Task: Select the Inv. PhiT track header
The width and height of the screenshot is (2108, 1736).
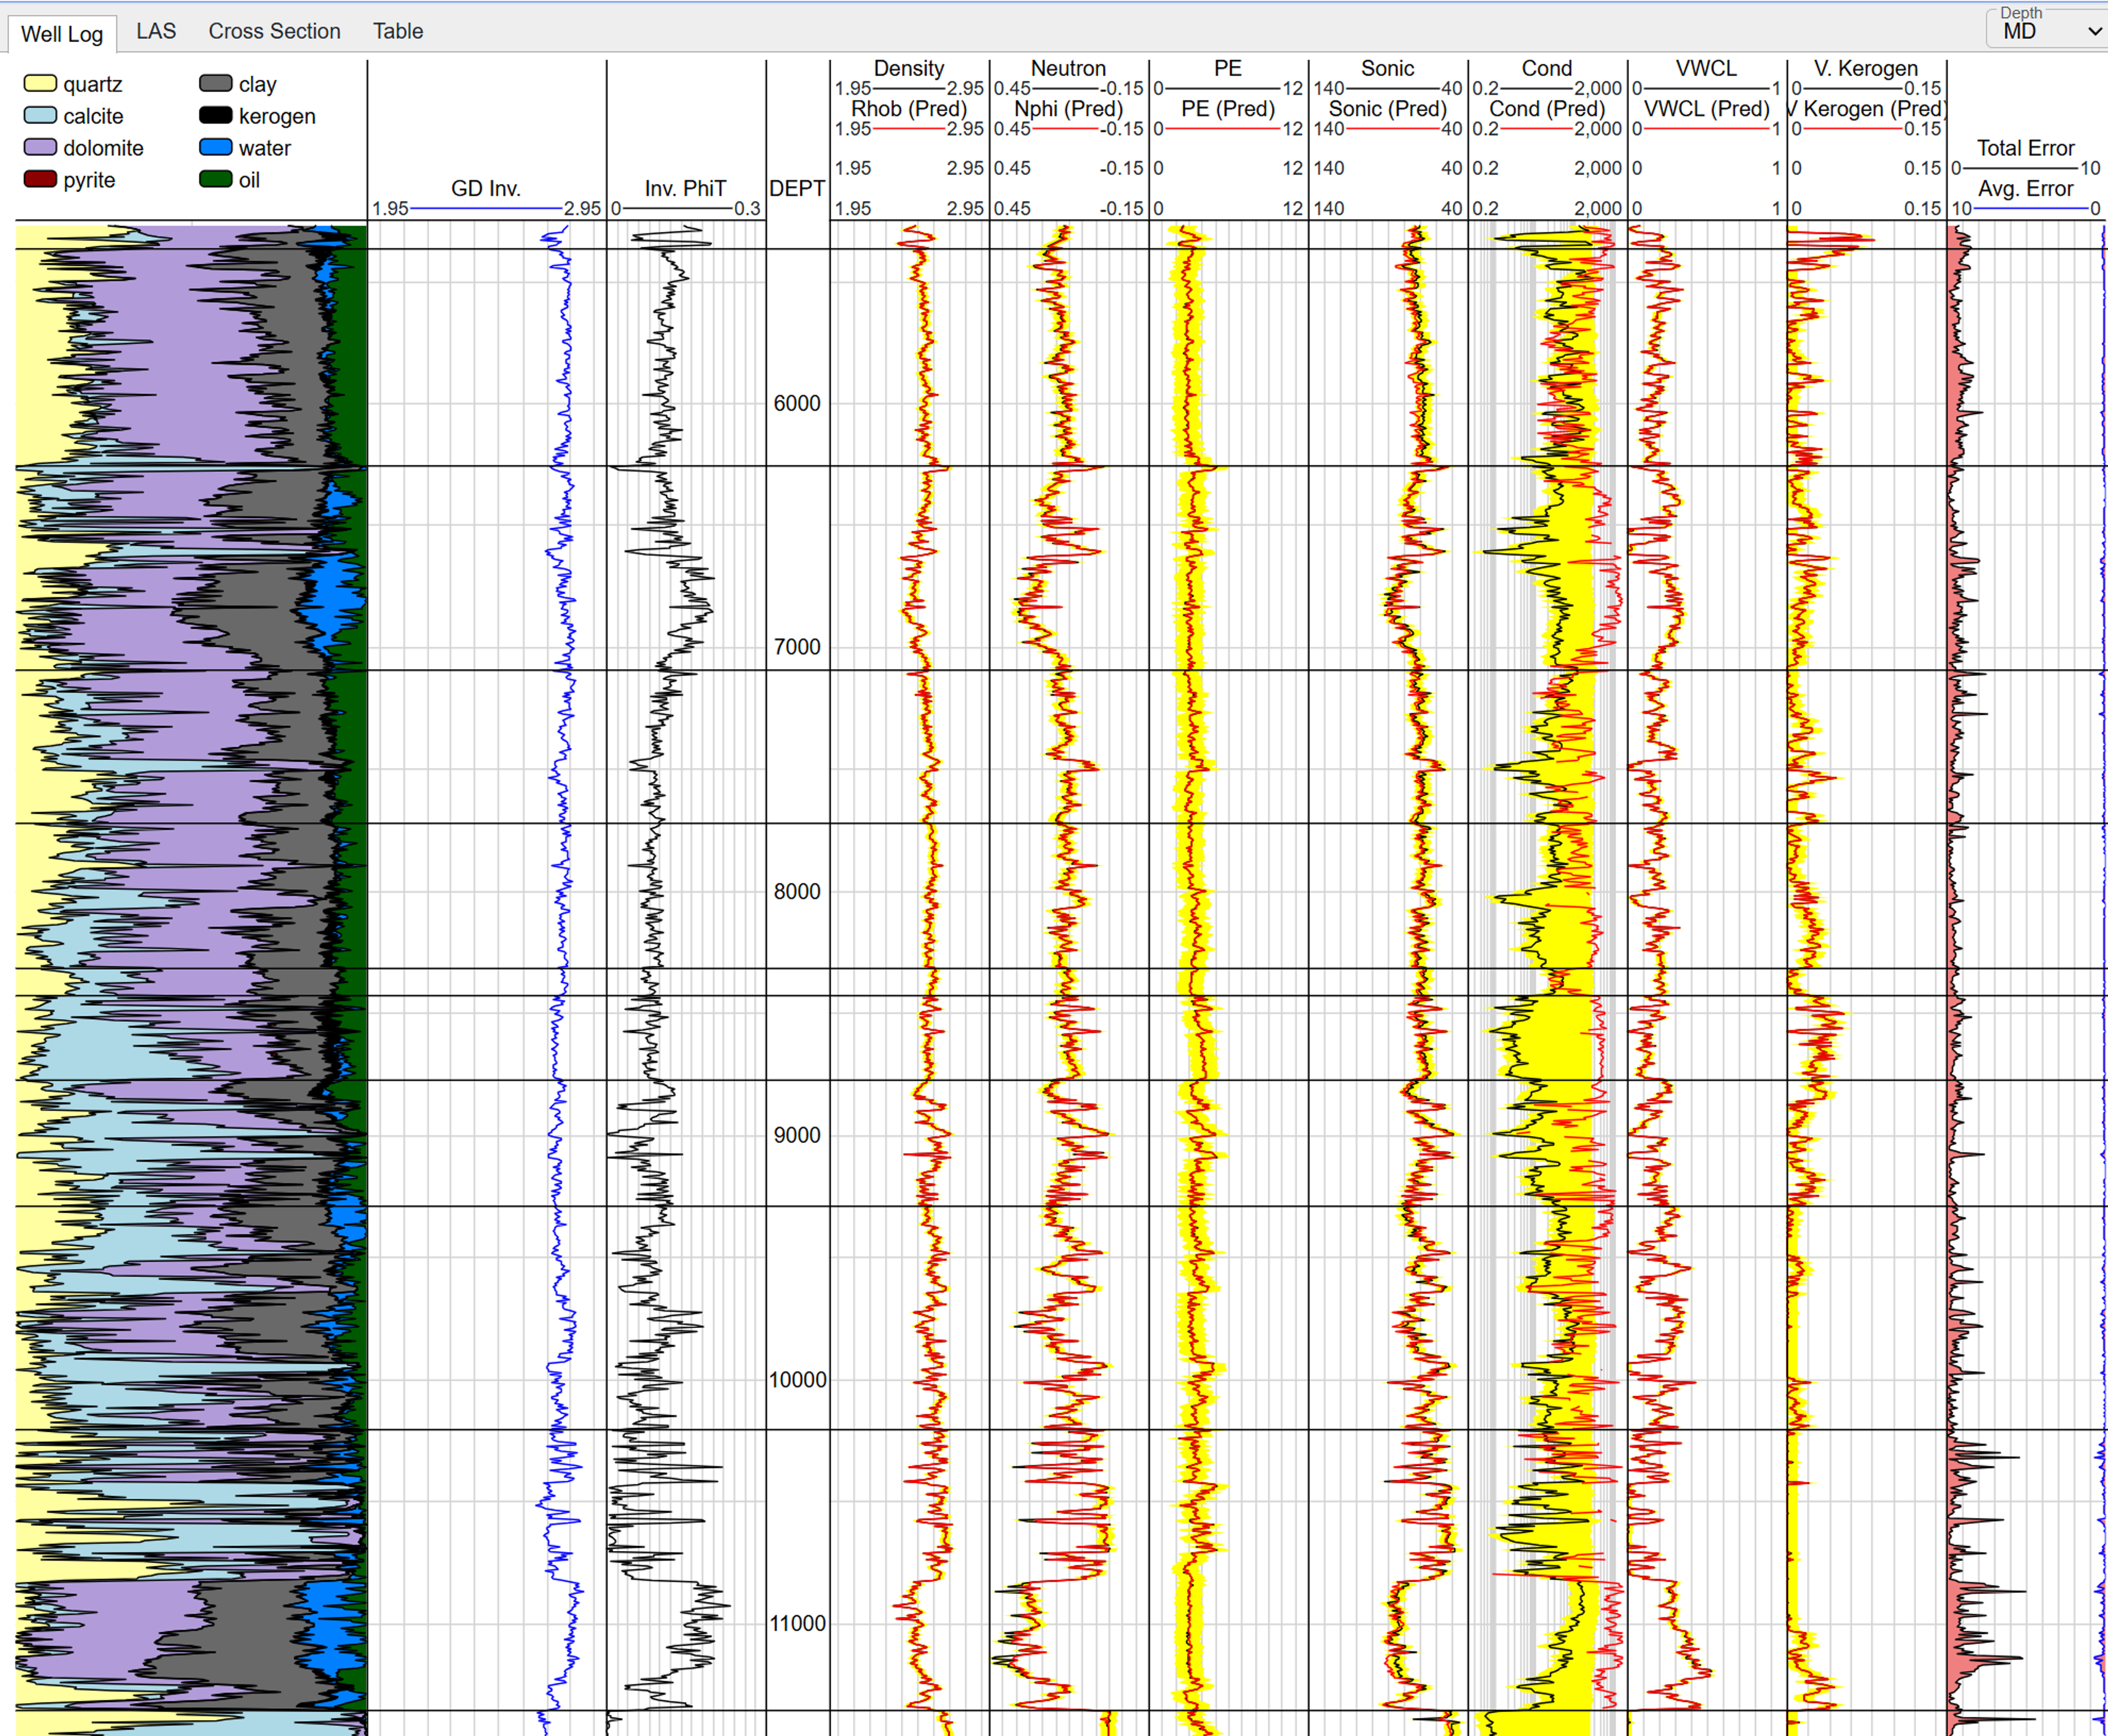Action: 685,188
